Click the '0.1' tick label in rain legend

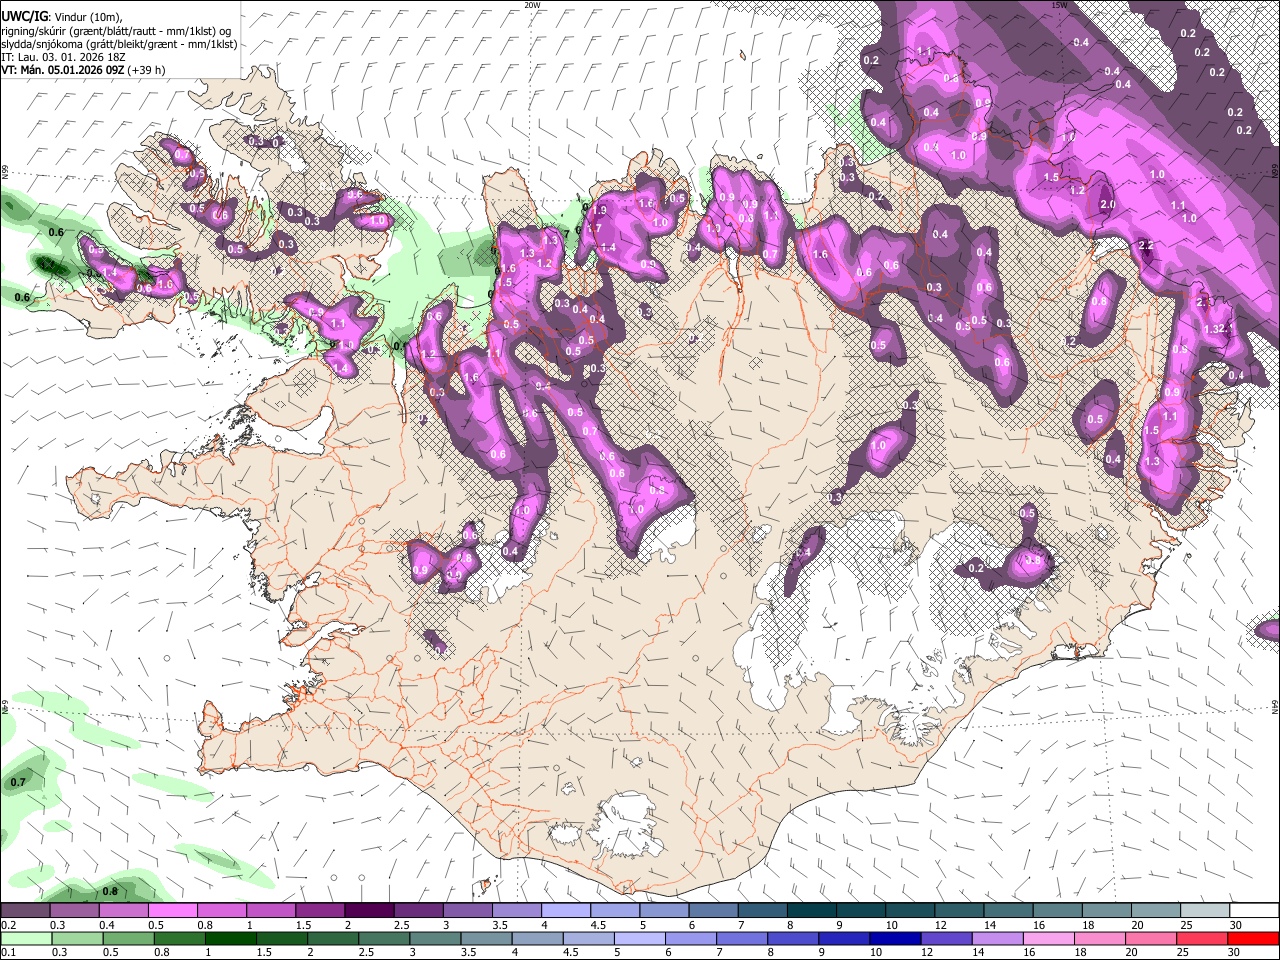(x=7, y=952)
